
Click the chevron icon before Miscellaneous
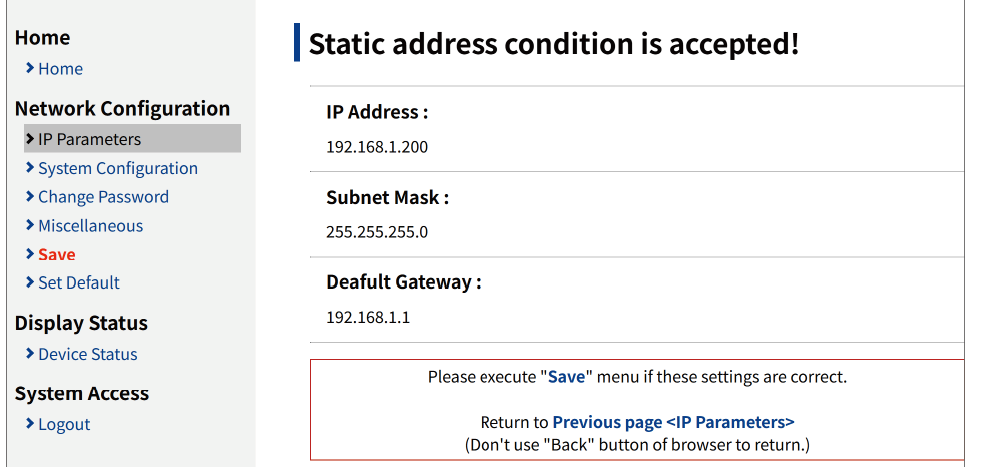[x=30, y=226]
